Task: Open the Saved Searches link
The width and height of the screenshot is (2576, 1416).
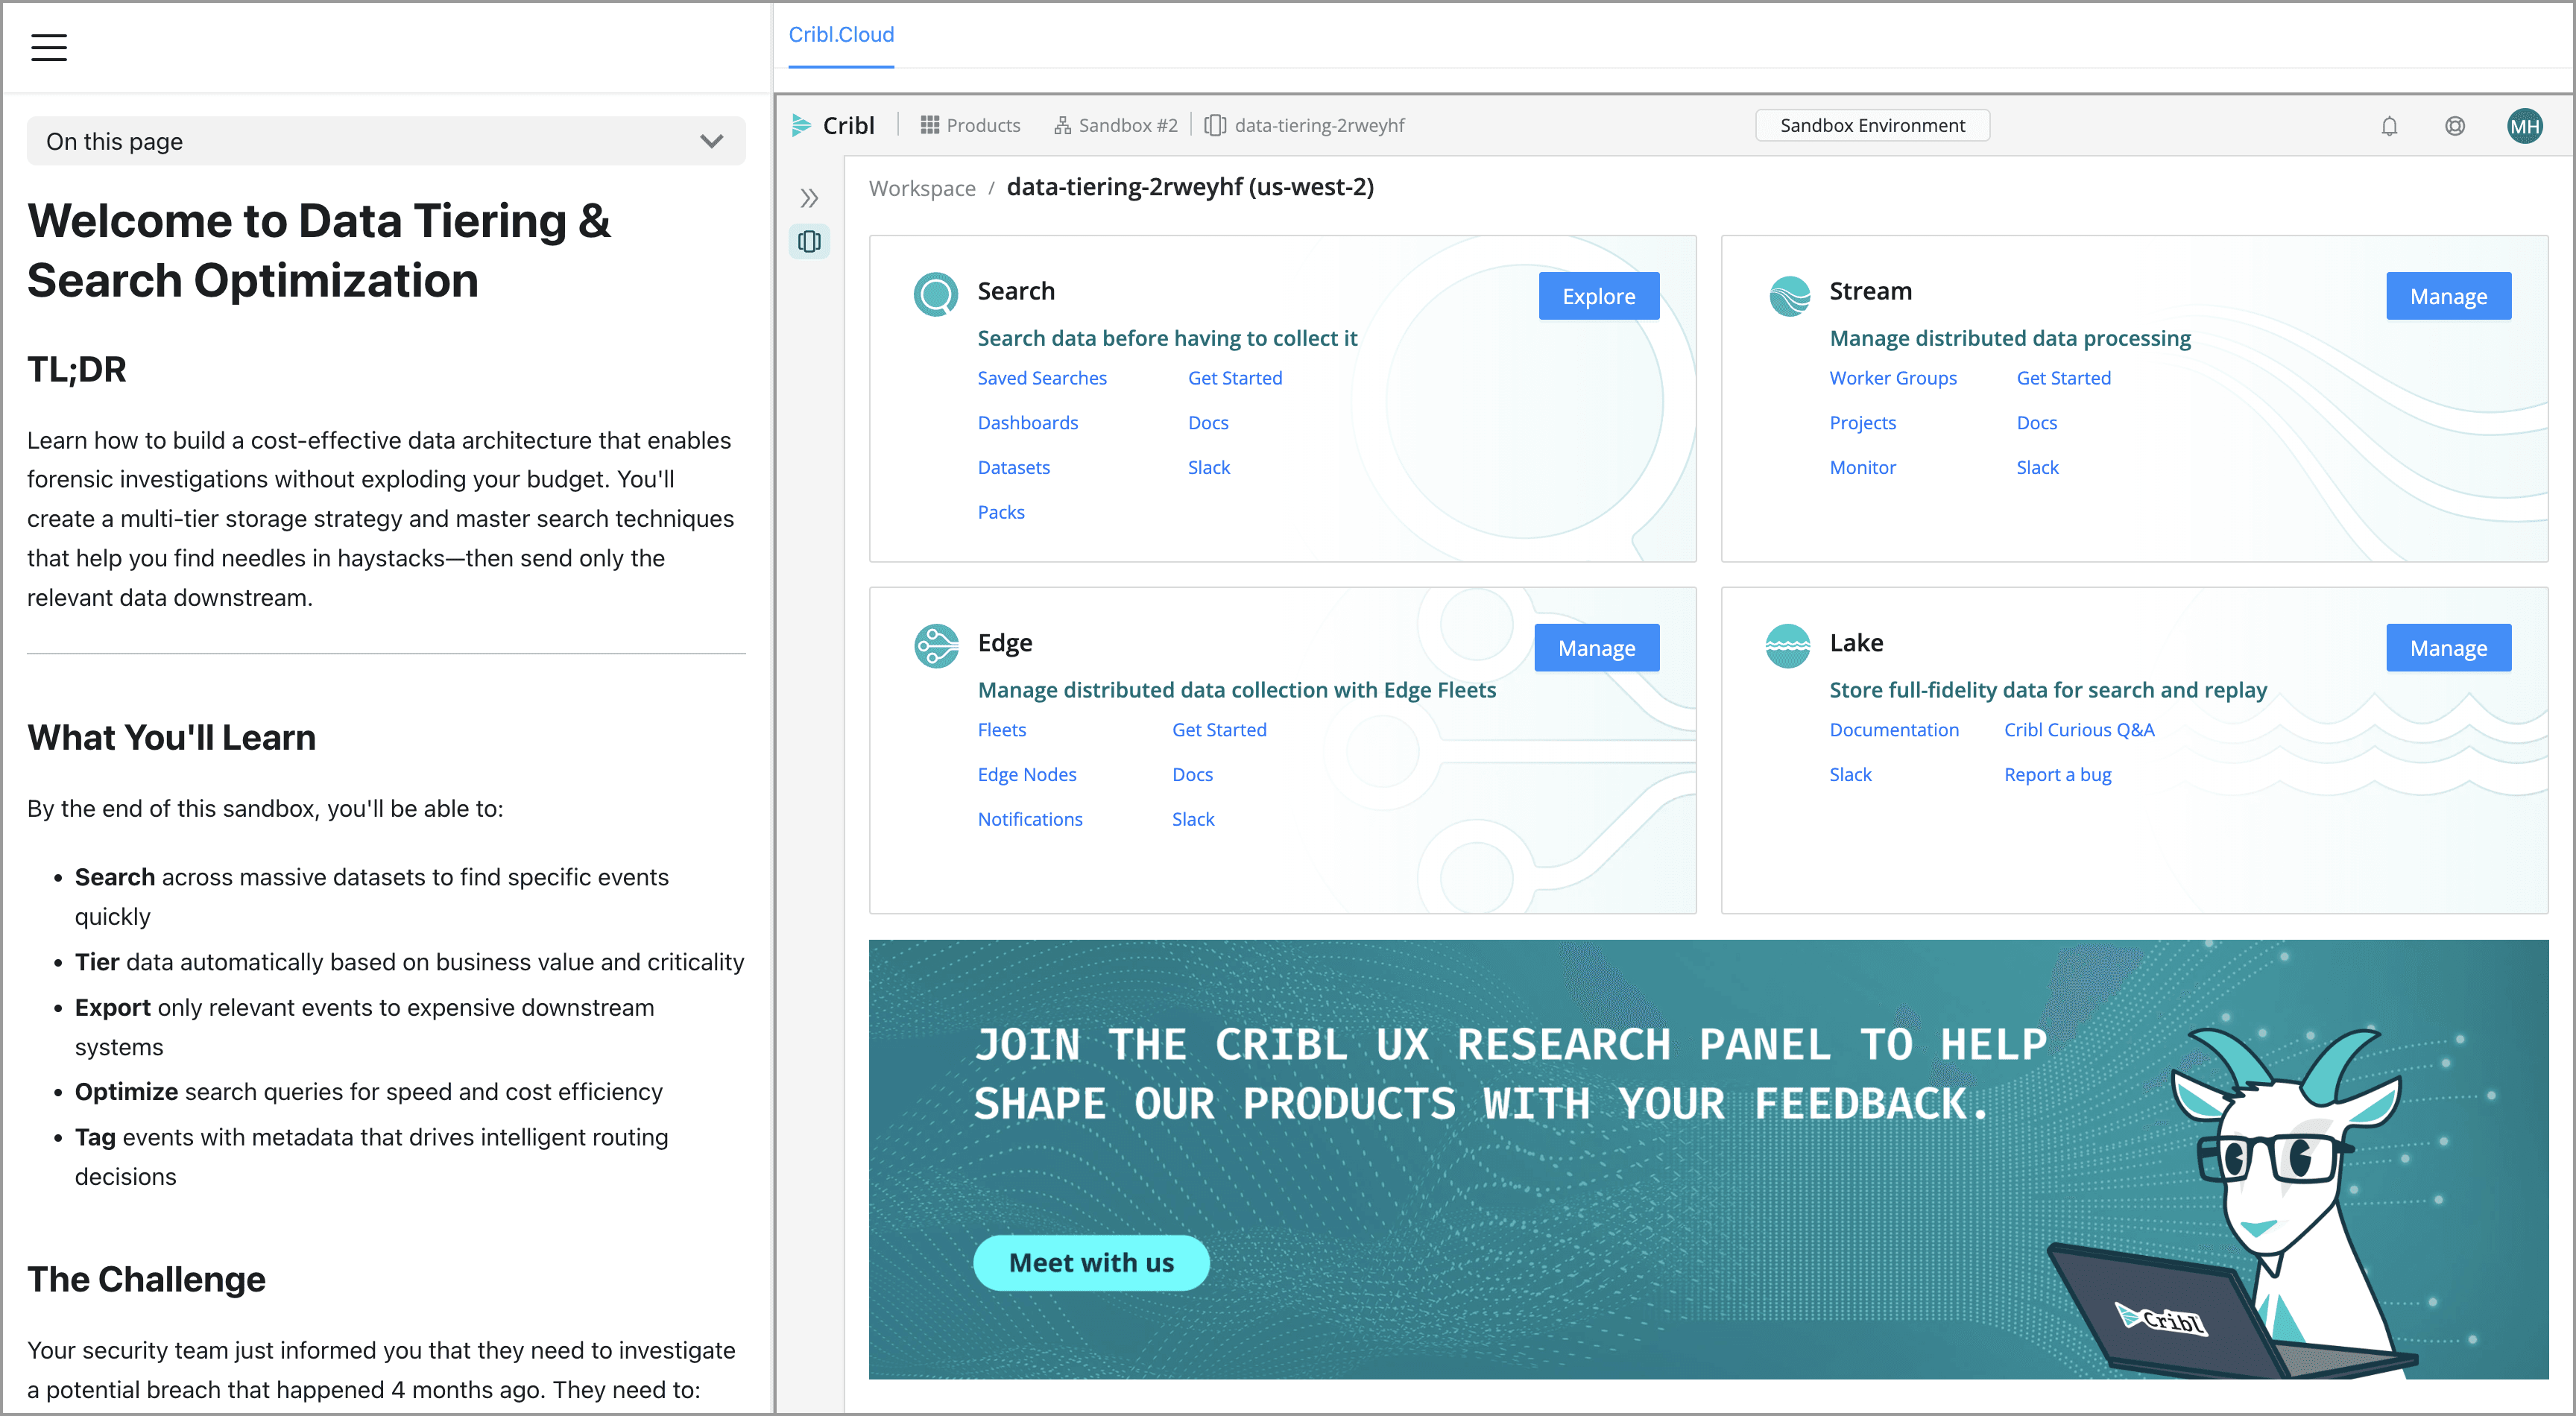Action: pyautogui.click(x=1041, y=378)
